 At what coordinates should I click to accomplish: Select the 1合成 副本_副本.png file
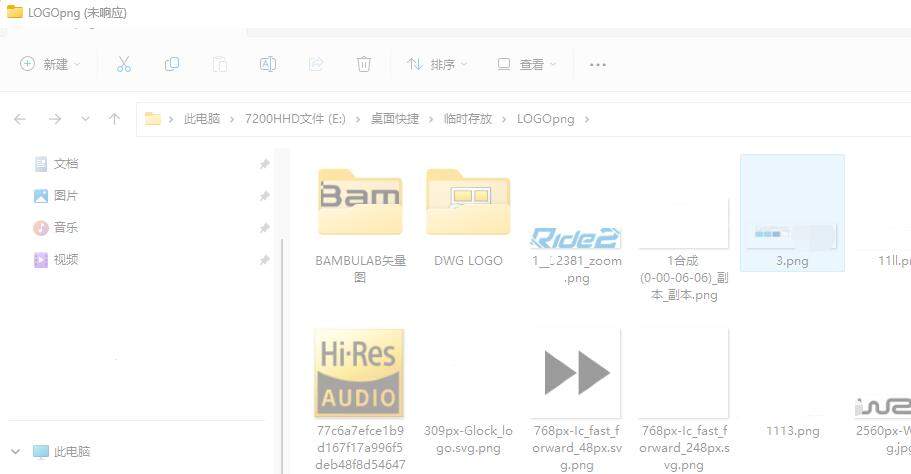684,250
